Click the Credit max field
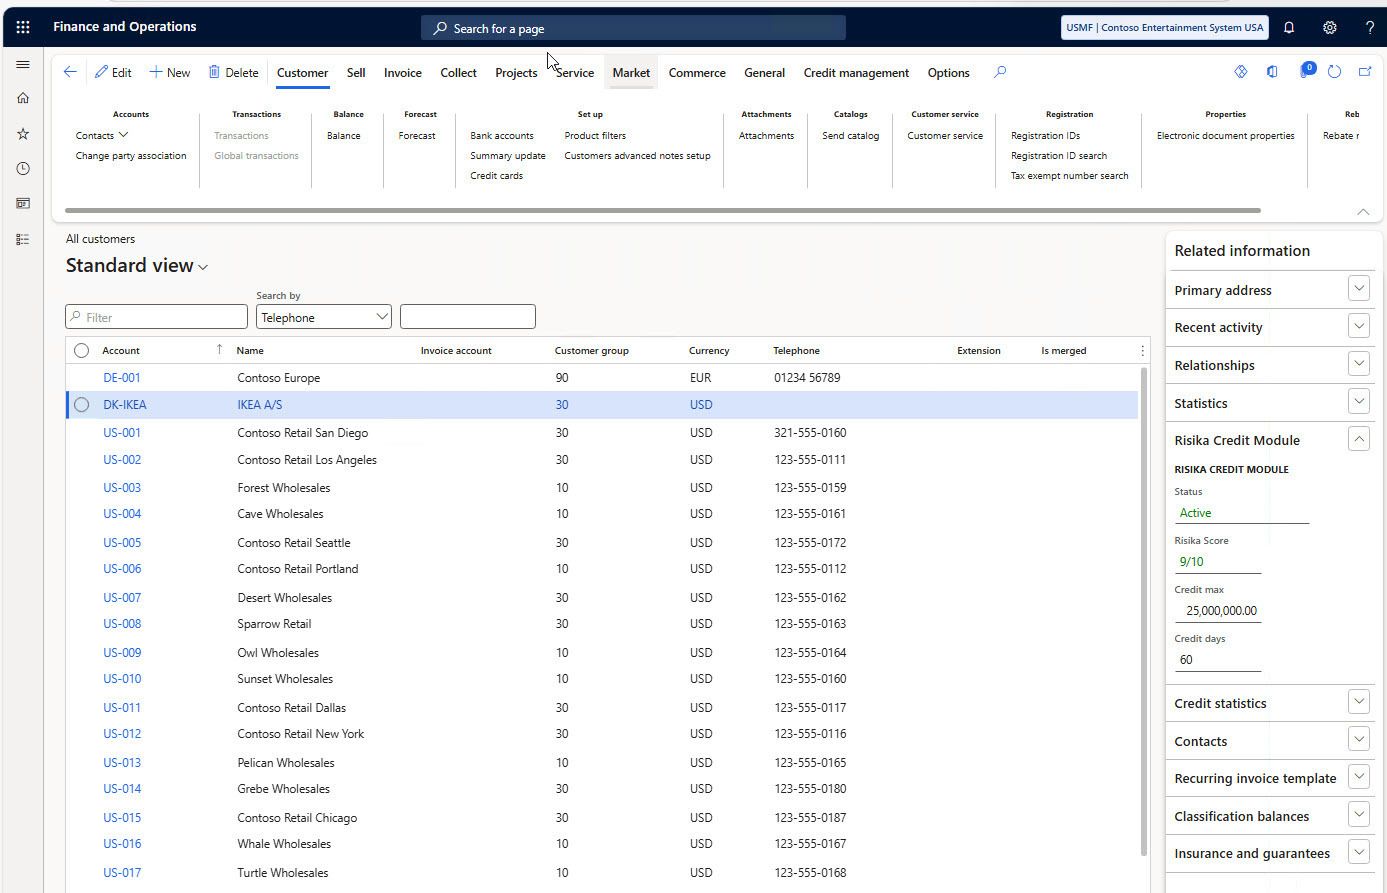Viewport: 1387px width, 893px height. pos(1217,610)
